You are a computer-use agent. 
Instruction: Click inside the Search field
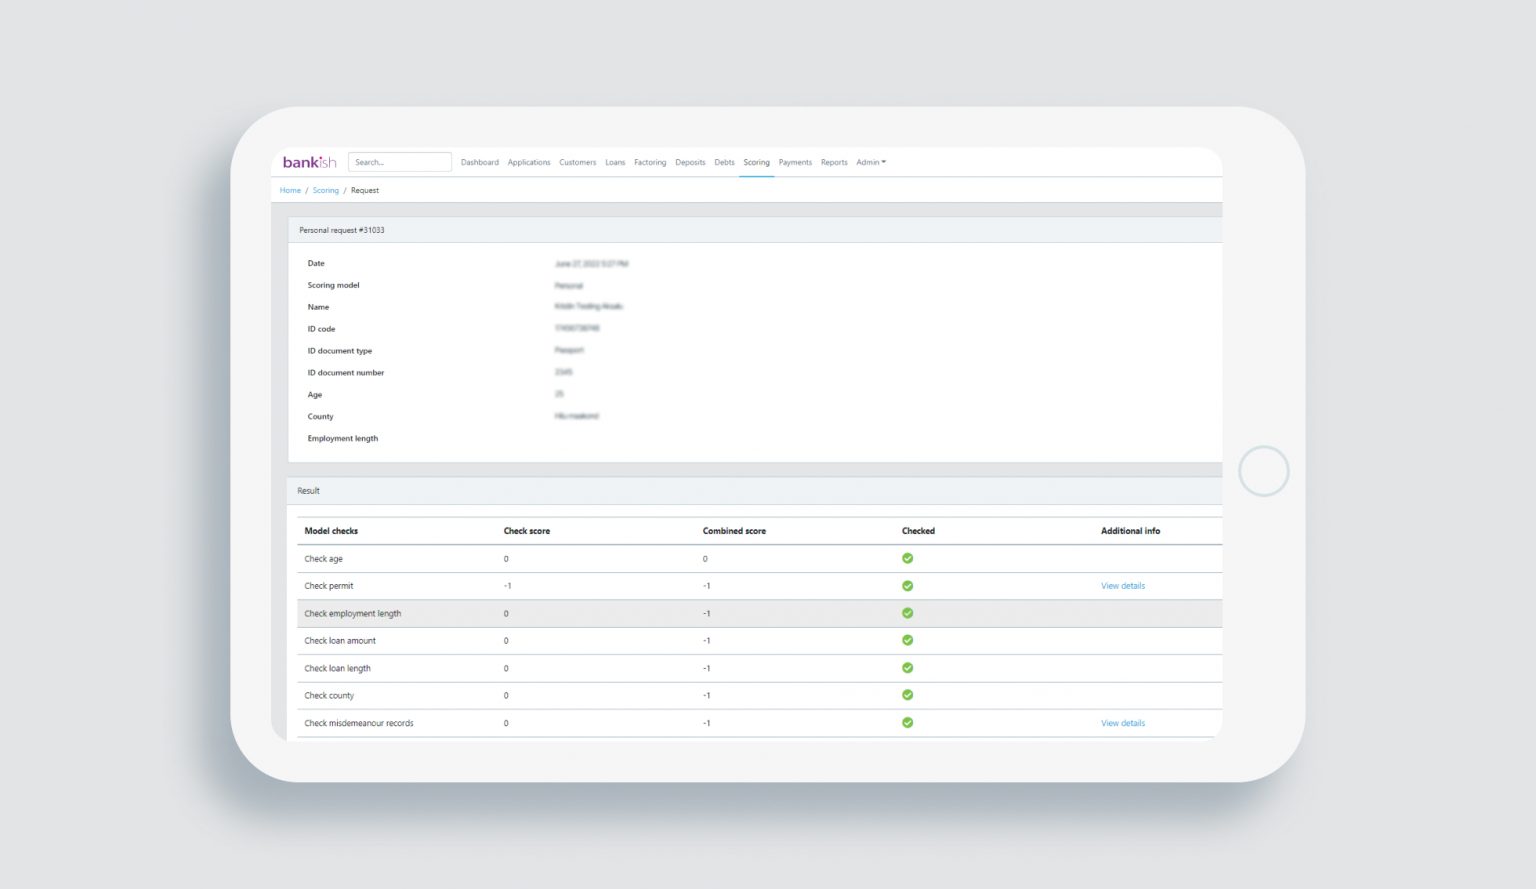pyautogui.click(x=399, y=161)
